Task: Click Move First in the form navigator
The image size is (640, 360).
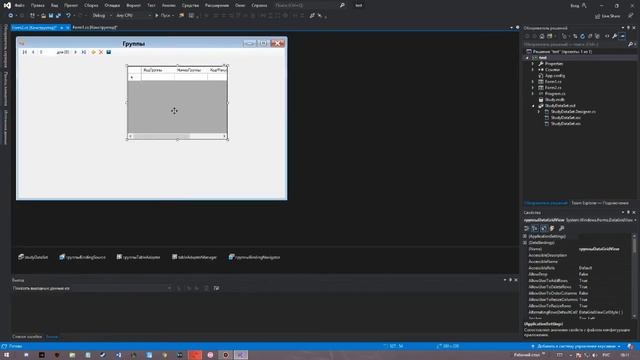Action: pos(24,52)
